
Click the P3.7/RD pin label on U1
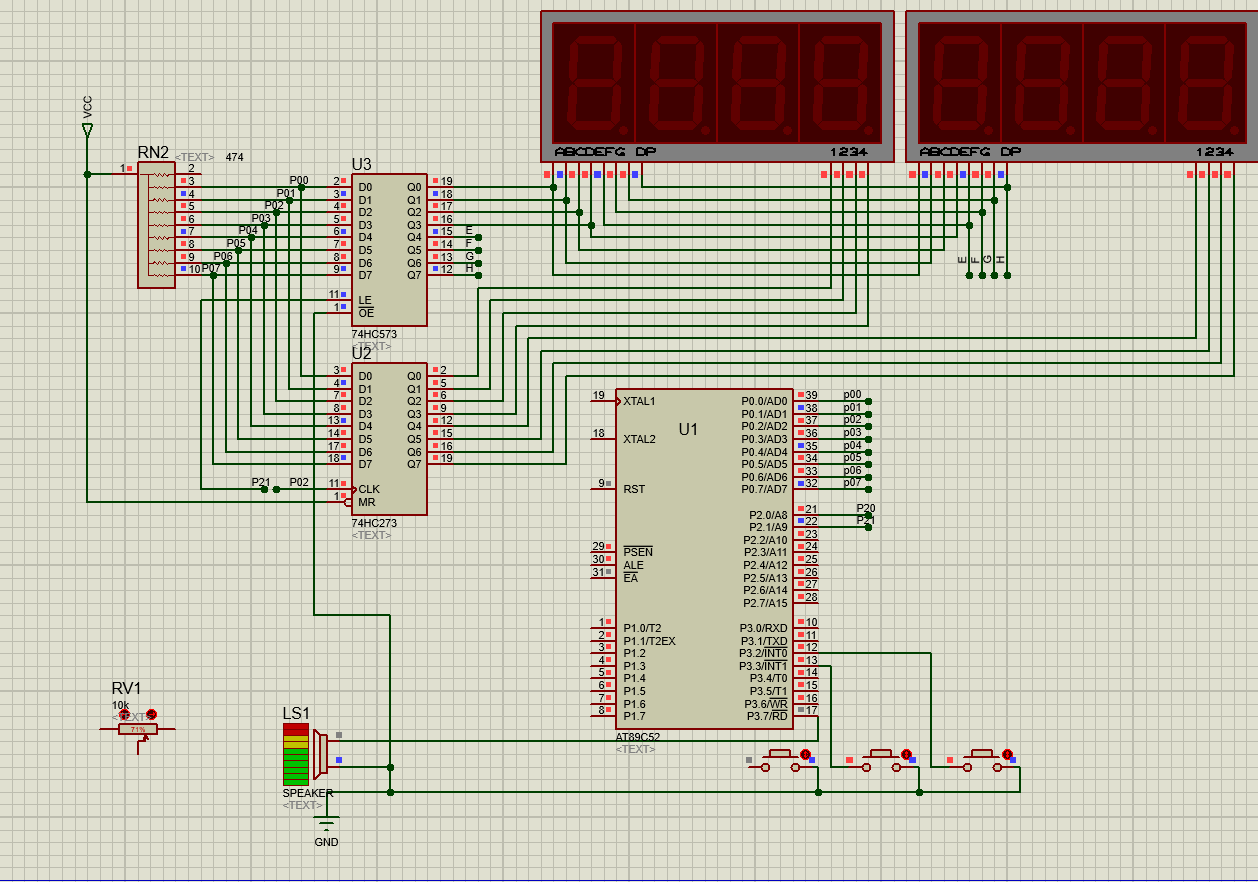(767, 716)
